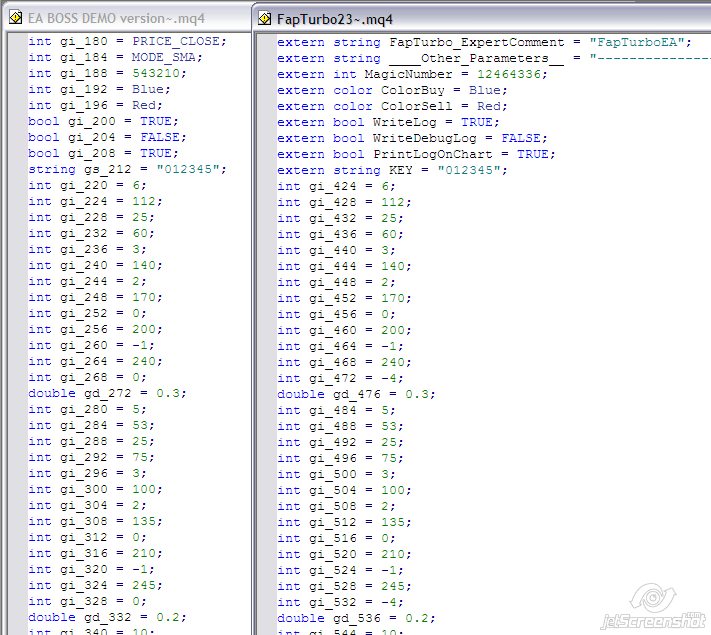
Task: Click line 'int gi_284 = 53;'
Action: point(91,425)
